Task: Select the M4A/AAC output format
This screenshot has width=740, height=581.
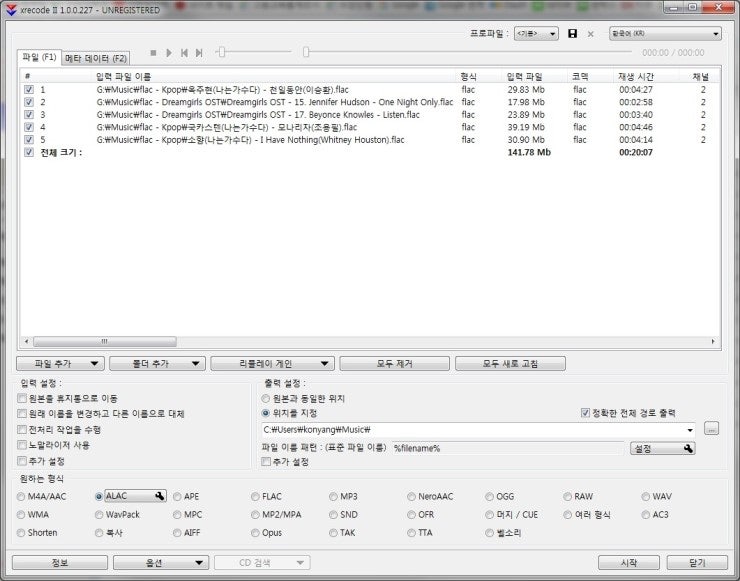Action: tap(42, 497)
